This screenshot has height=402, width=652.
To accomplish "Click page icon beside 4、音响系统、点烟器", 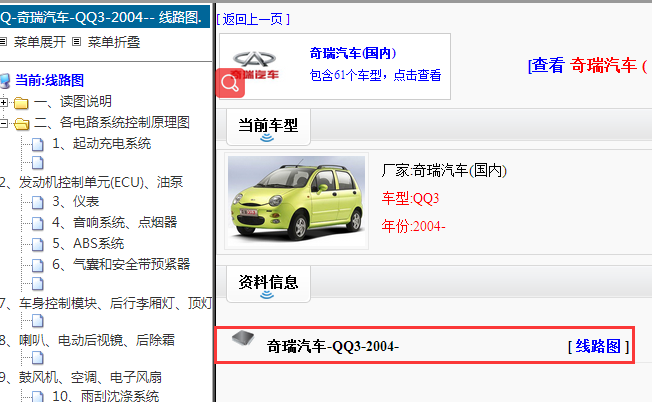I will (38, 223).
